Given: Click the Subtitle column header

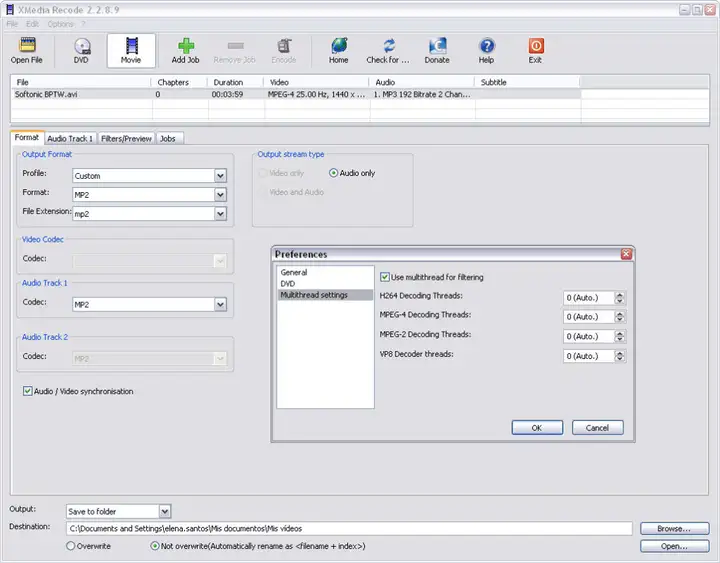Looking at the screenshot, I should pos(527,82).
